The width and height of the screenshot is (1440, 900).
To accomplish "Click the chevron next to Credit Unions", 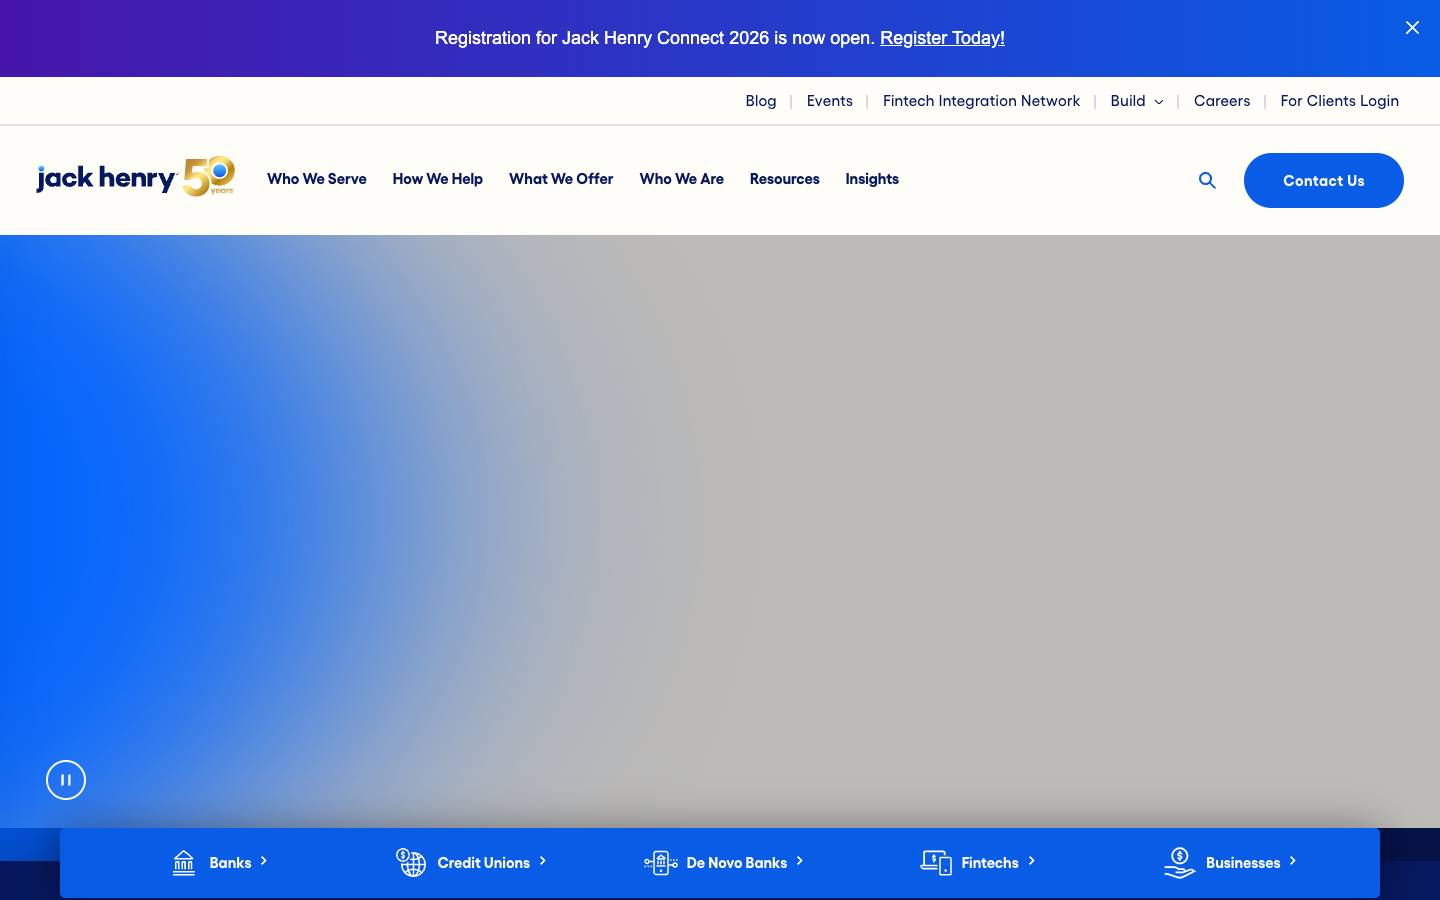I will [x=542, y=861].
